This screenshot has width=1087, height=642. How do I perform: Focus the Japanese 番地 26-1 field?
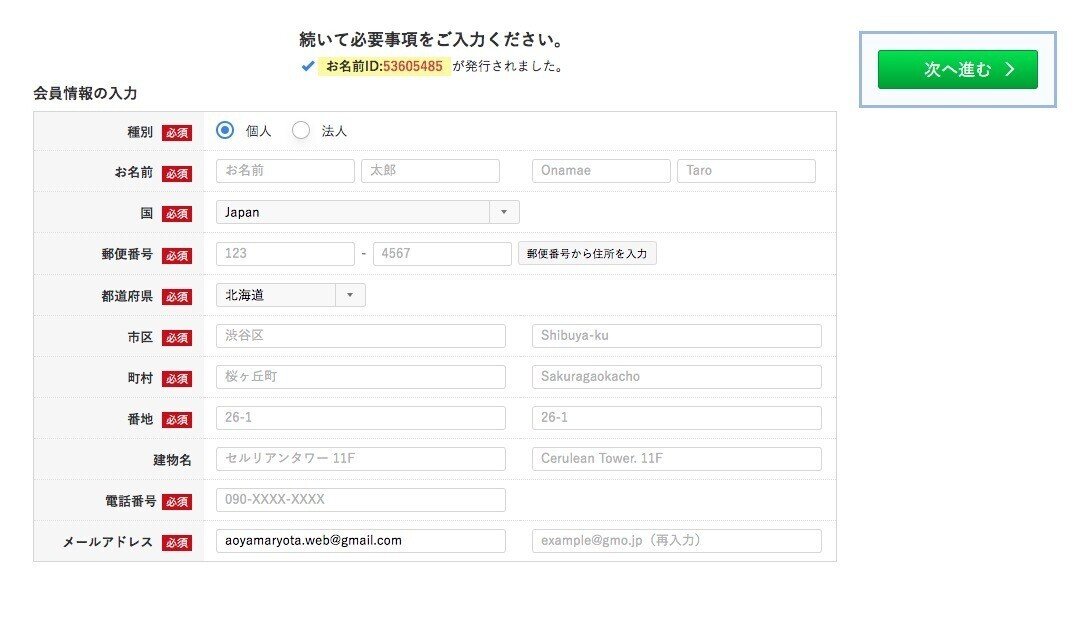[x=360, y=417]
